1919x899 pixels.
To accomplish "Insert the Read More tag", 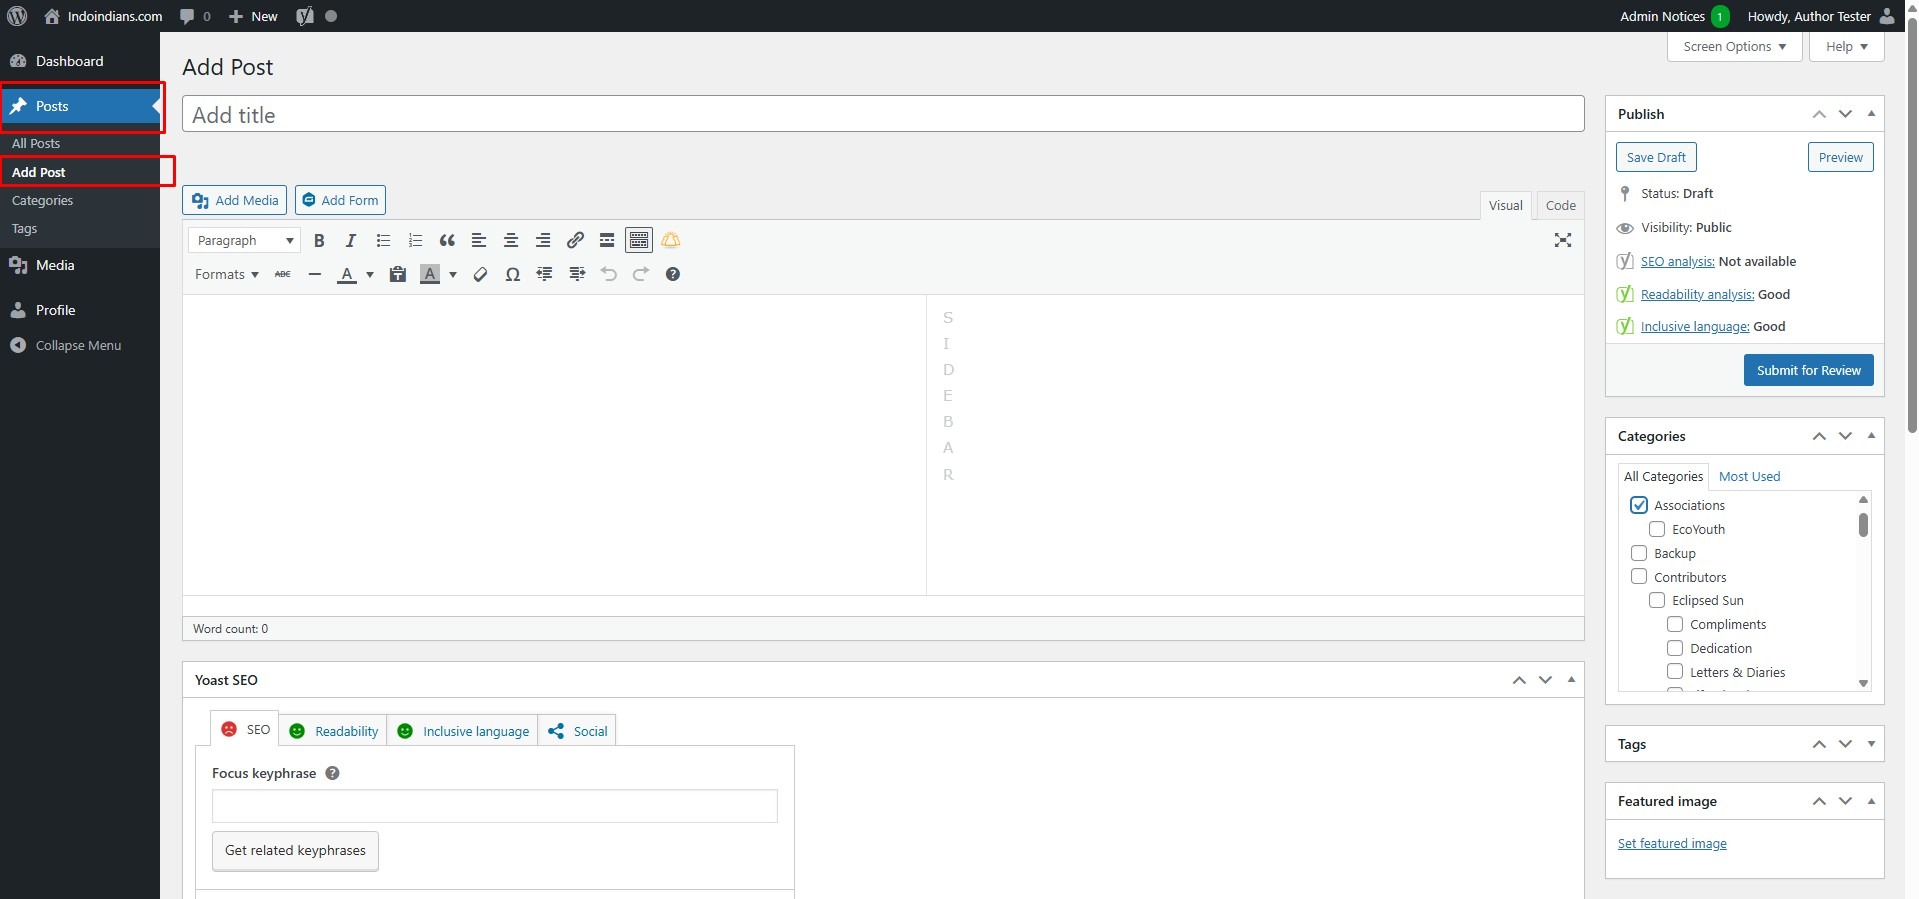I will click(607, 241).
